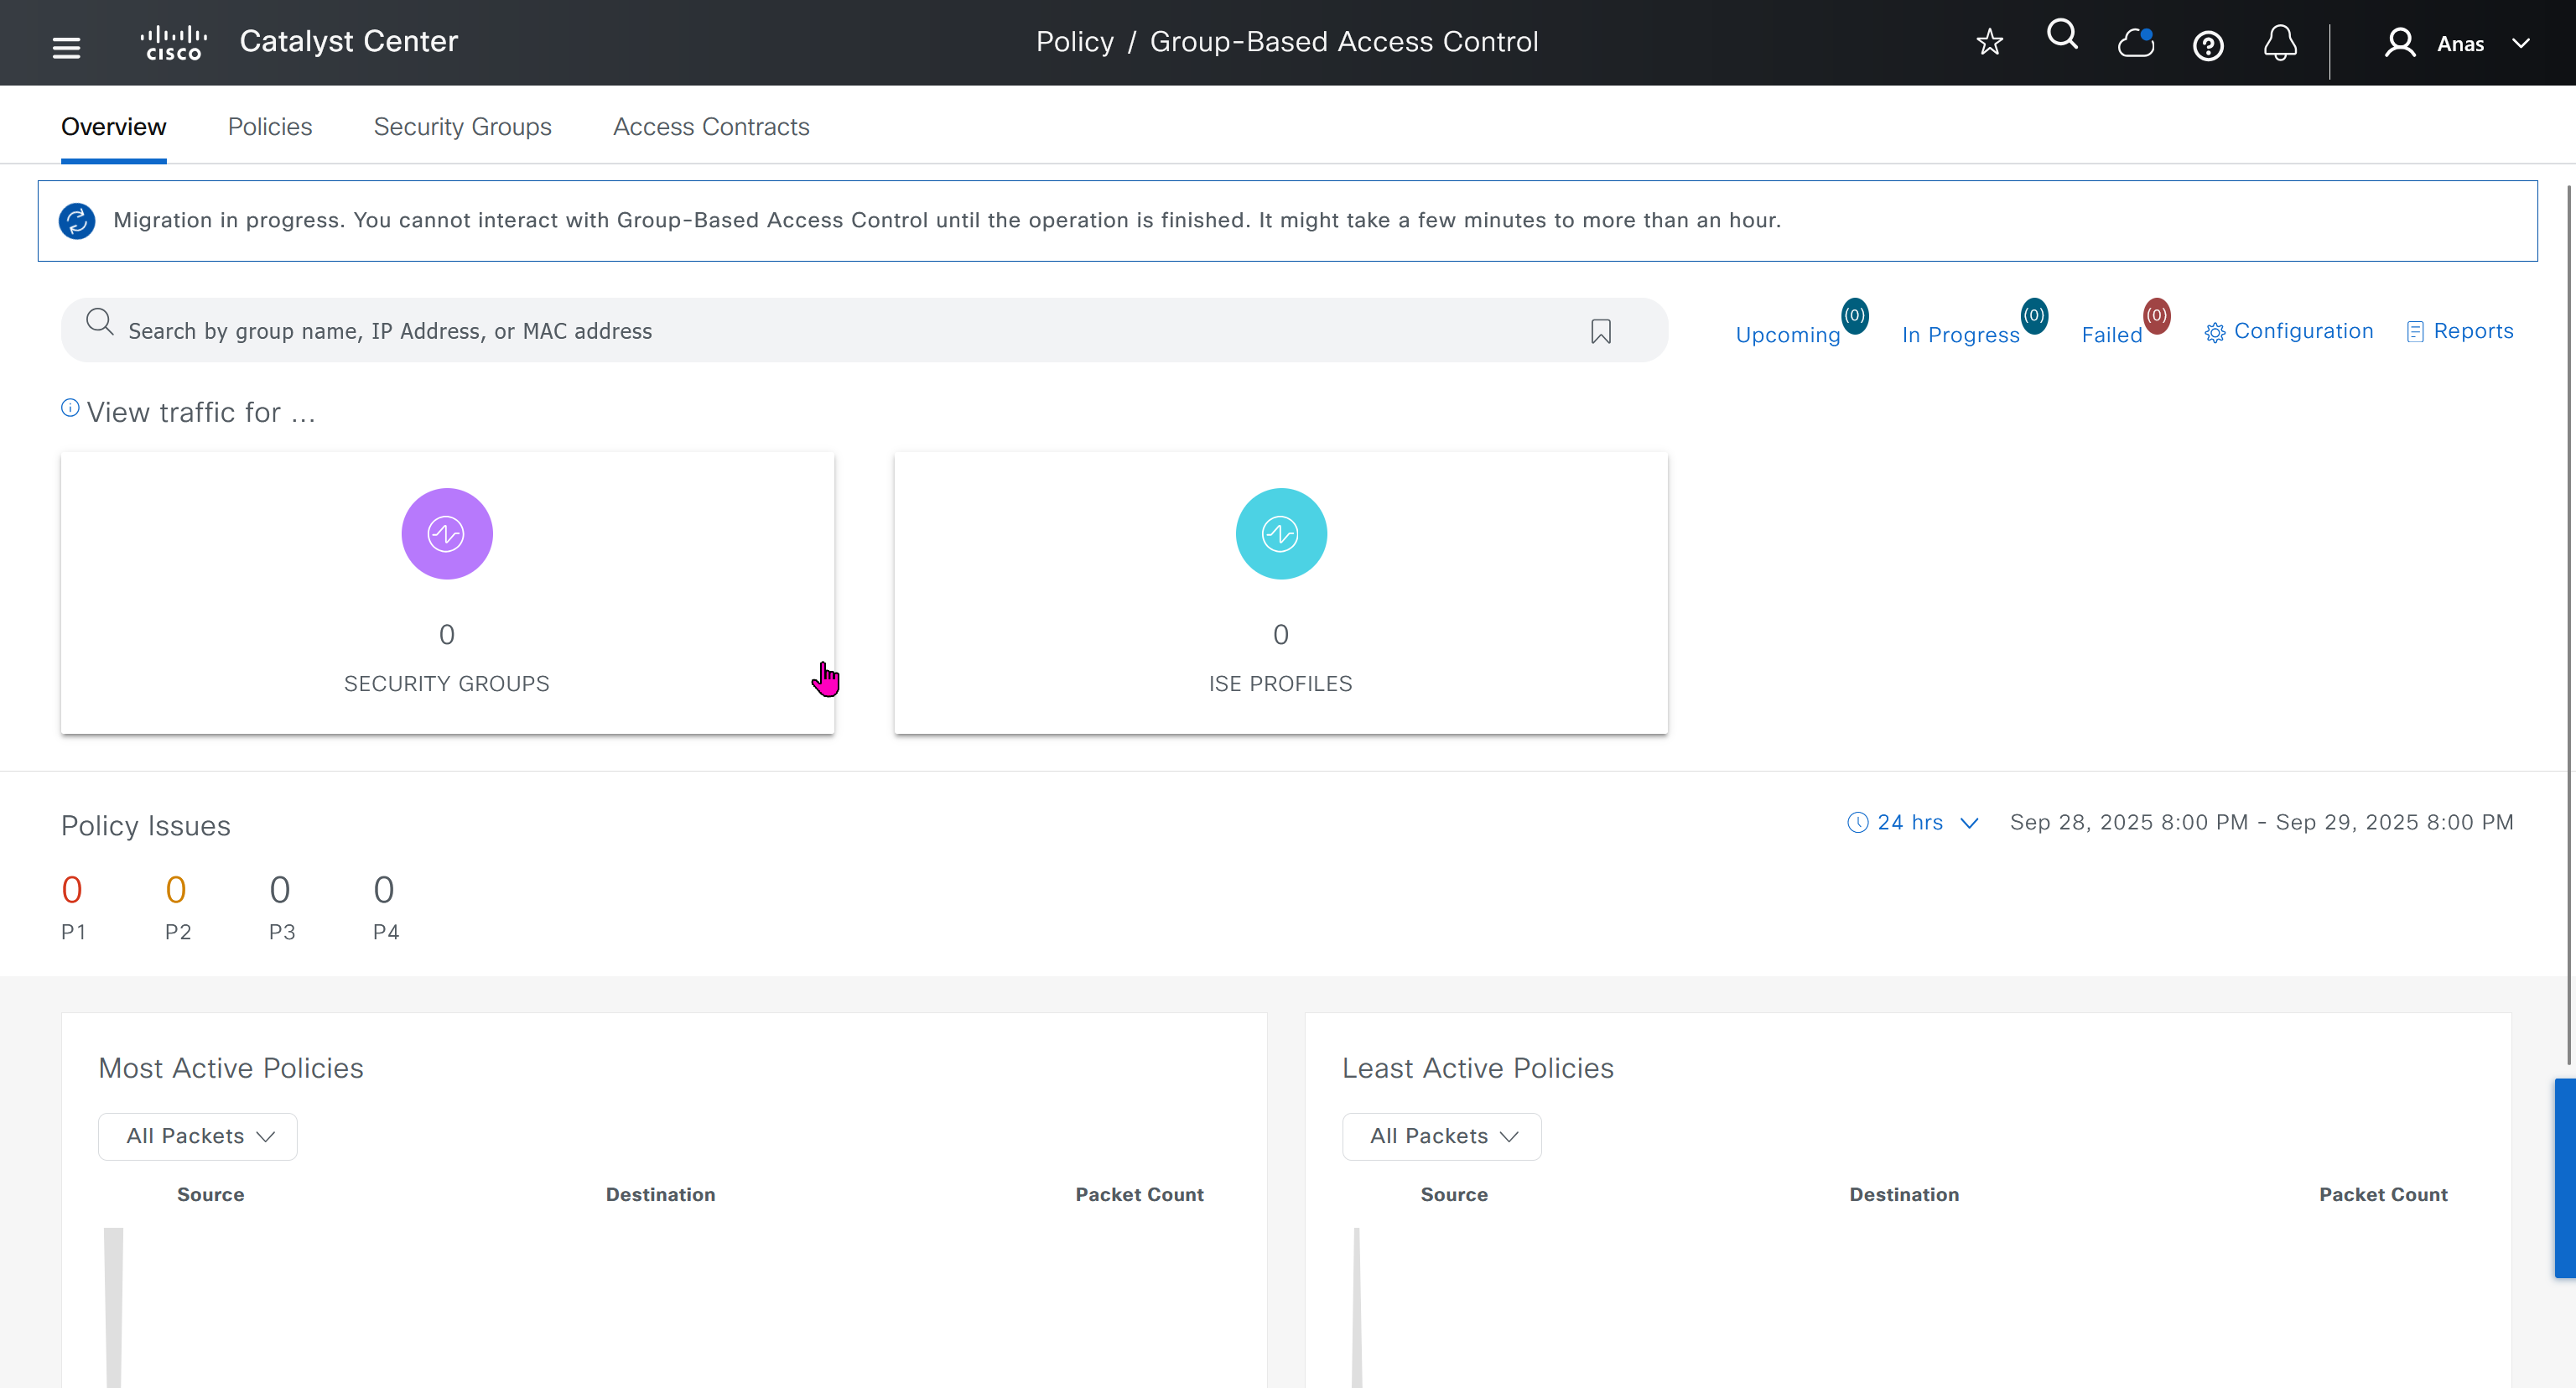2576x1388 pixels.
Task: Click the favorites star icon
Action: click(1989, 42)
